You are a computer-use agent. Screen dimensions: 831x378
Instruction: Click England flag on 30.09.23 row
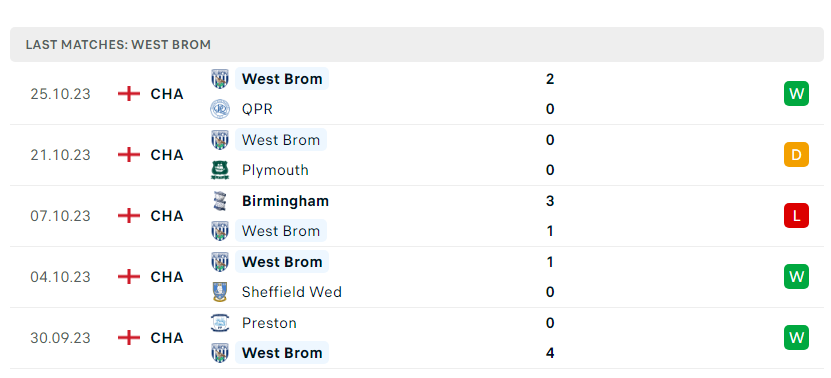click(129, 338)
